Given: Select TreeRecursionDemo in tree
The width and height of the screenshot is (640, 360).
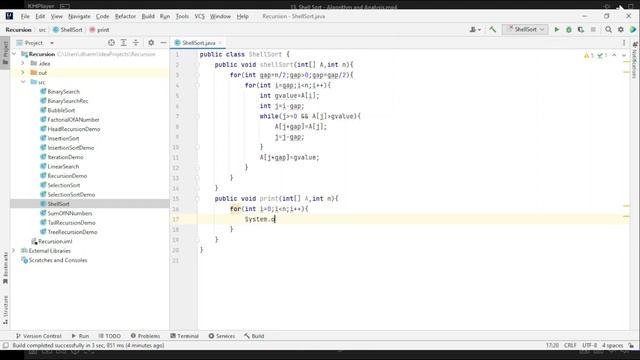Looking at the screenshot, I should pyautogui.click(x=72, y=232).
